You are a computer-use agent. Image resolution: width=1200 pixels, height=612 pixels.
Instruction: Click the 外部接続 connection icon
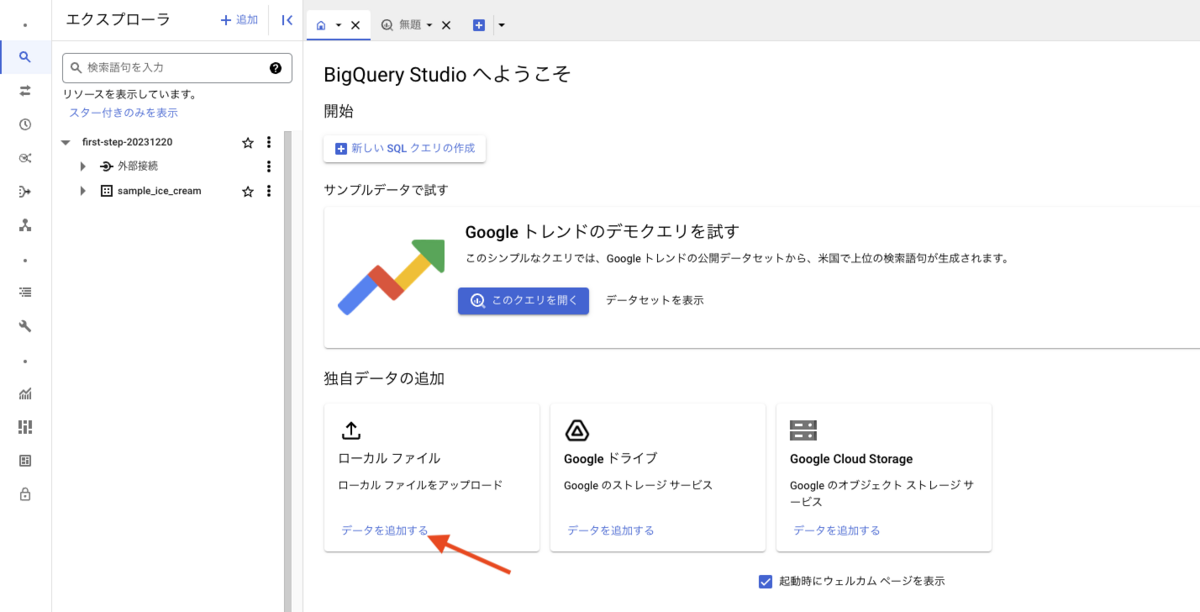pos(106,167)
